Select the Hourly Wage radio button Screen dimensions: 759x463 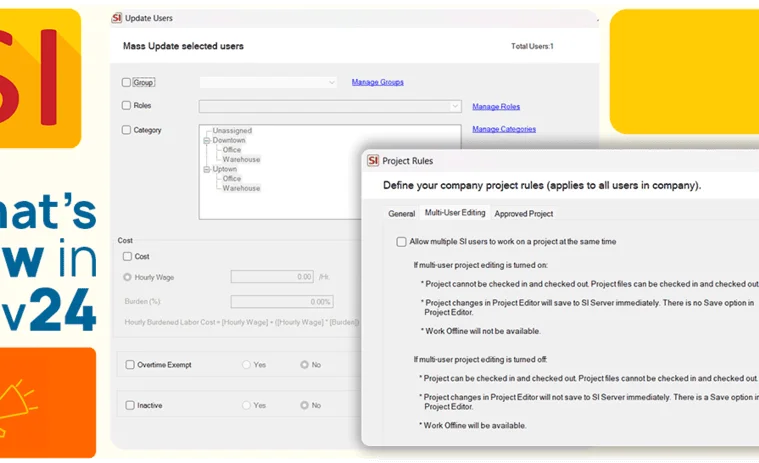pyautogui.click(x=127, y=277)
